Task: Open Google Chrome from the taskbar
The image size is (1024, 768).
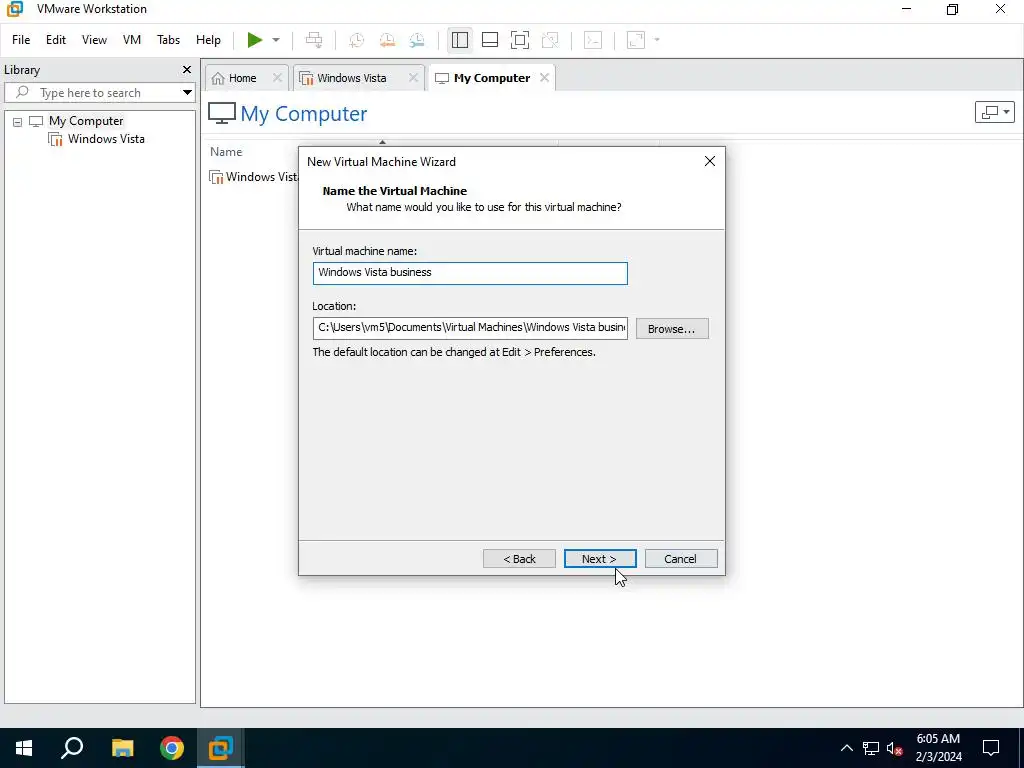Action: point(172,748)
